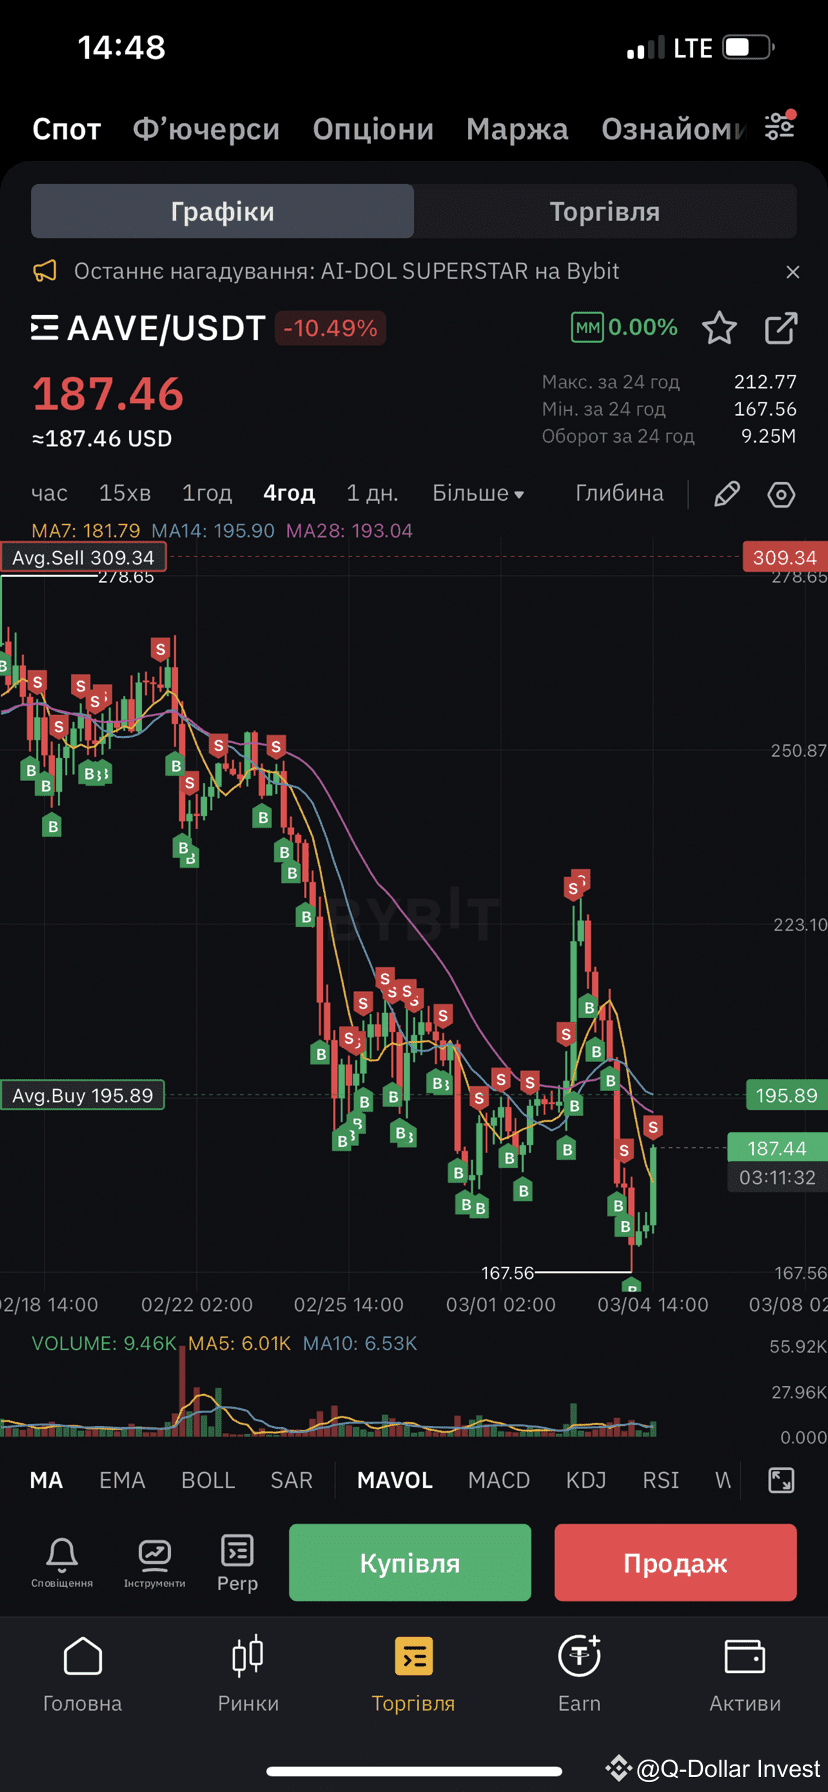Open Earn section

pos(579,1676)
